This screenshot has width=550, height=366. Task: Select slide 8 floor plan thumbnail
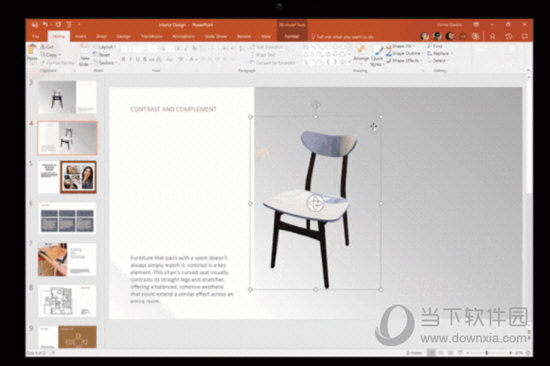point(67,301)
